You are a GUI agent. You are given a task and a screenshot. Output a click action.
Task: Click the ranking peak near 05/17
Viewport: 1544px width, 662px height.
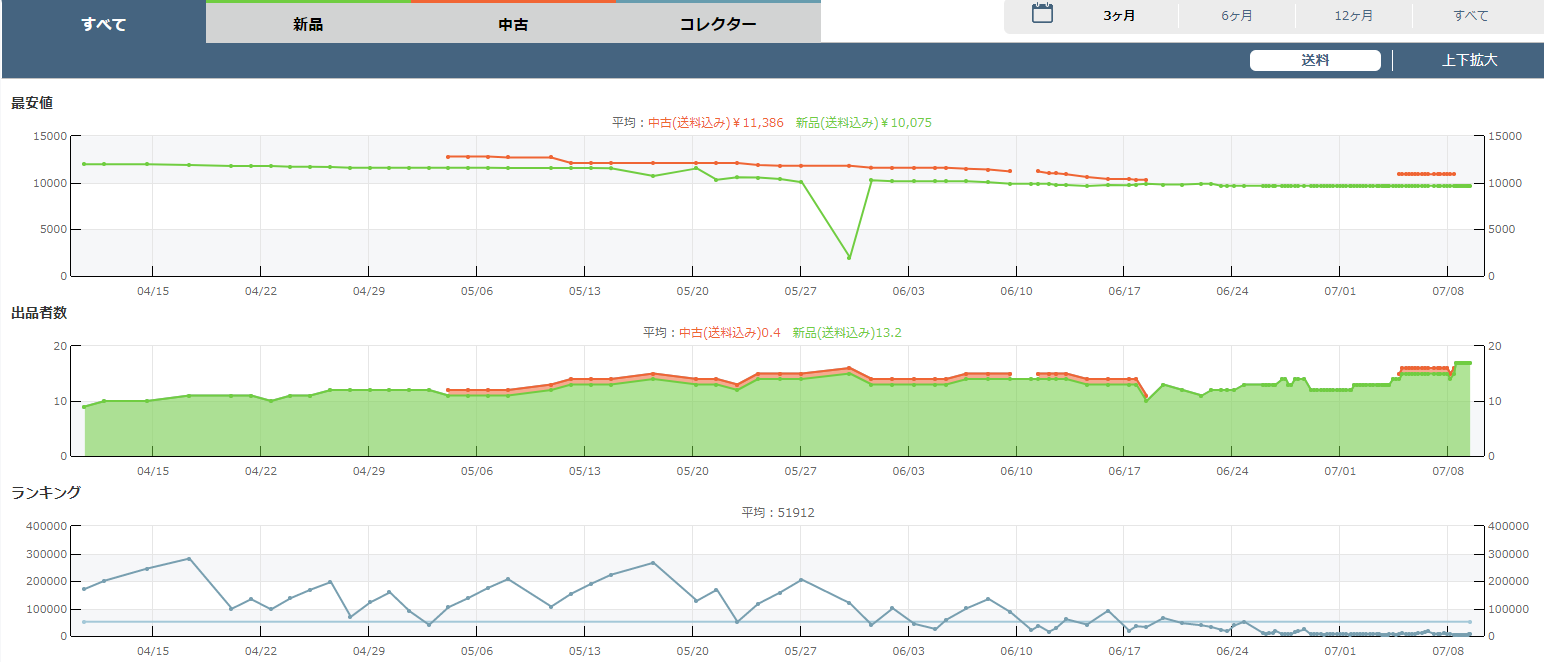click(653, 563)
